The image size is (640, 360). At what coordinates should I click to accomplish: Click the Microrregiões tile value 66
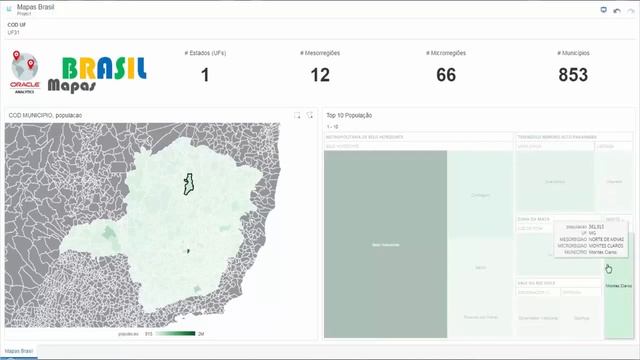click(446, 75)
